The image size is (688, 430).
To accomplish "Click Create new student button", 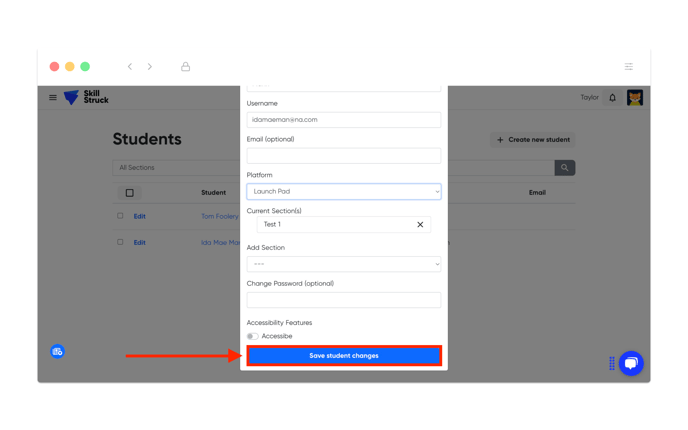I will tap(533, 140).
